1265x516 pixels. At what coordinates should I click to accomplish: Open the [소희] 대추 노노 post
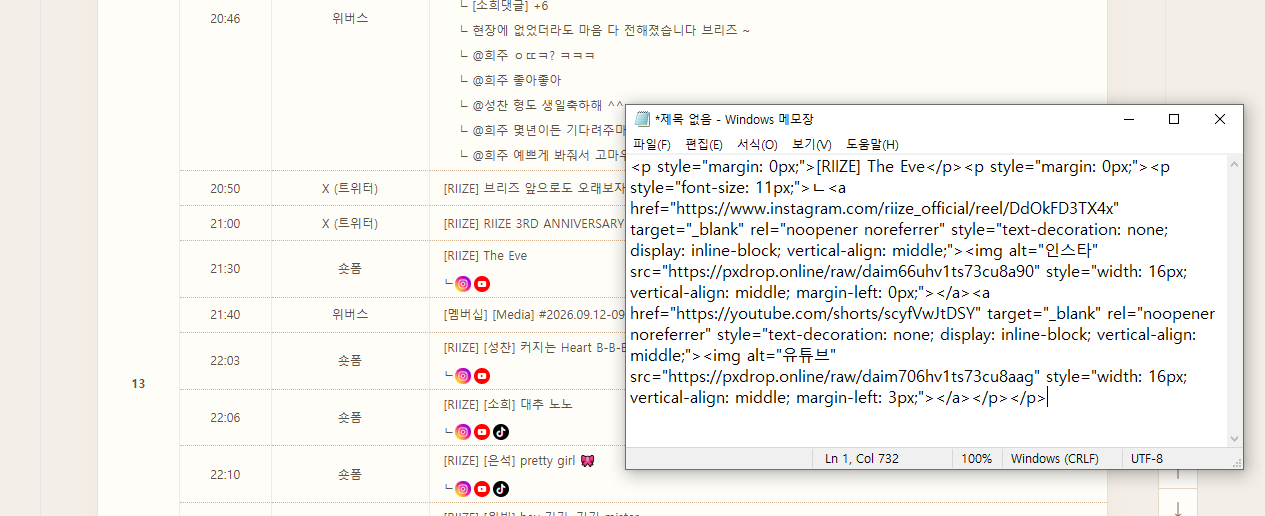click(508, 404)
